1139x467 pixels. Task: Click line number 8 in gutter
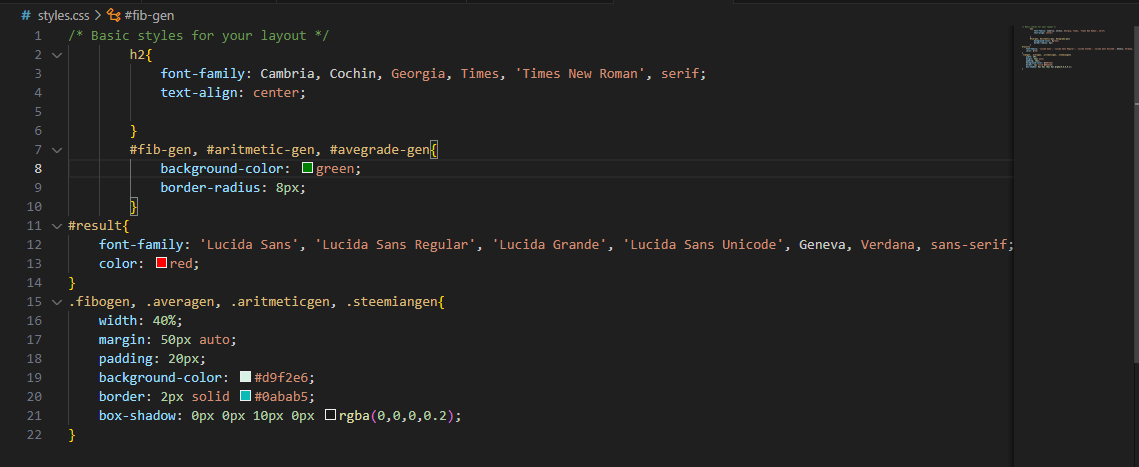37,168
